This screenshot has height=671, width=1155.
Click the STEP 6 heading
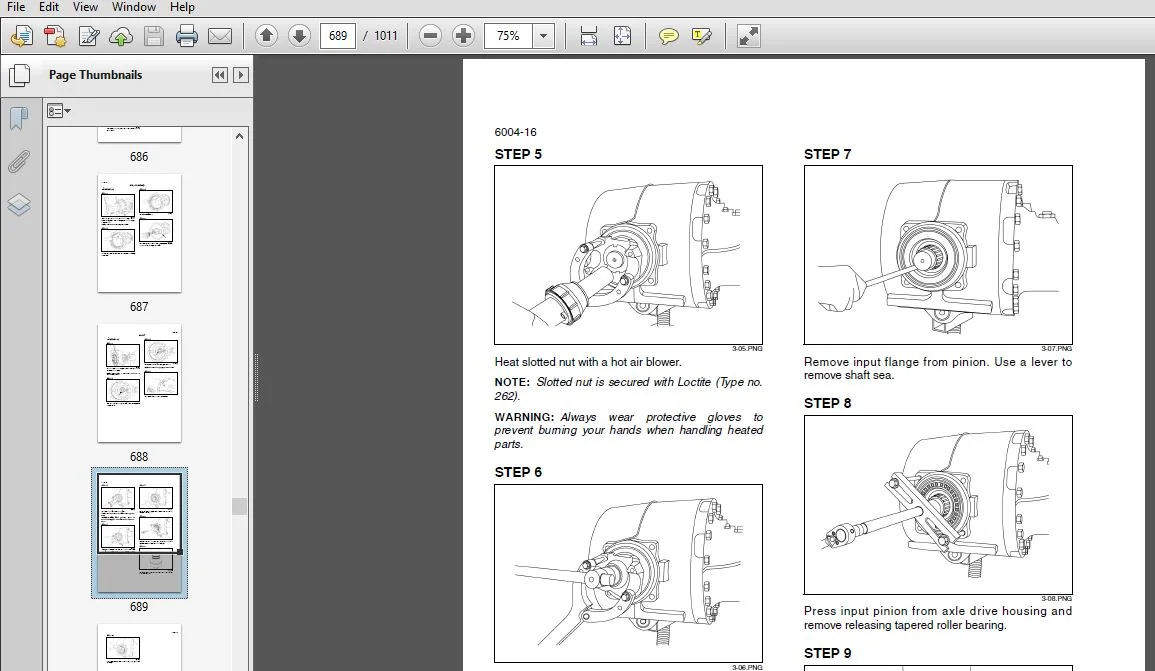[x=518, y=472]
